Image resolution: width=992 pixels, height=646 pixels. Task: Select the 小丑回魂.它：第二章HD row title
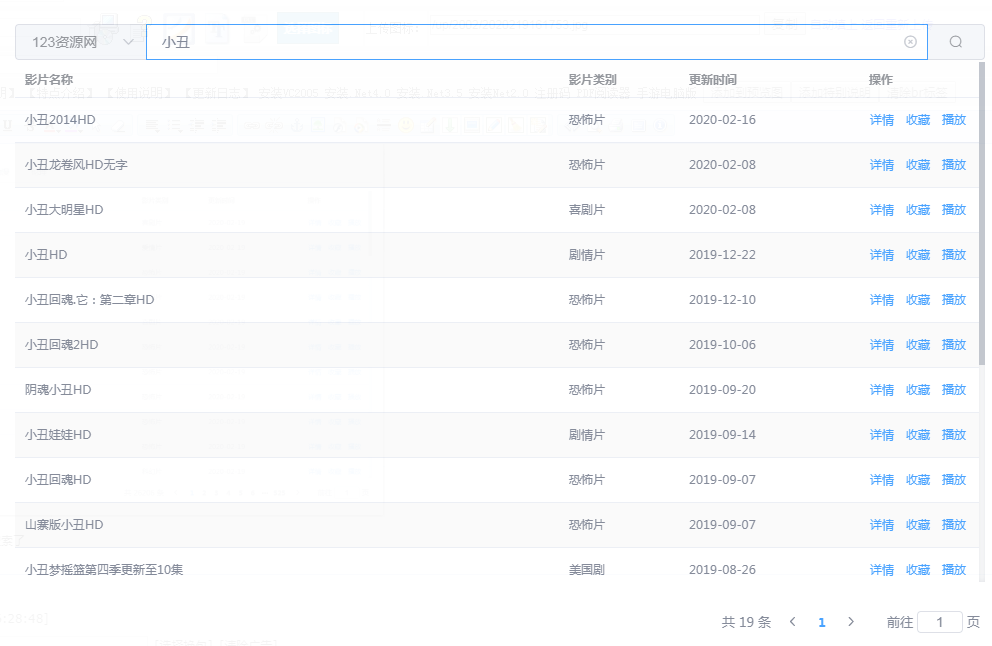tap(90, 300)
